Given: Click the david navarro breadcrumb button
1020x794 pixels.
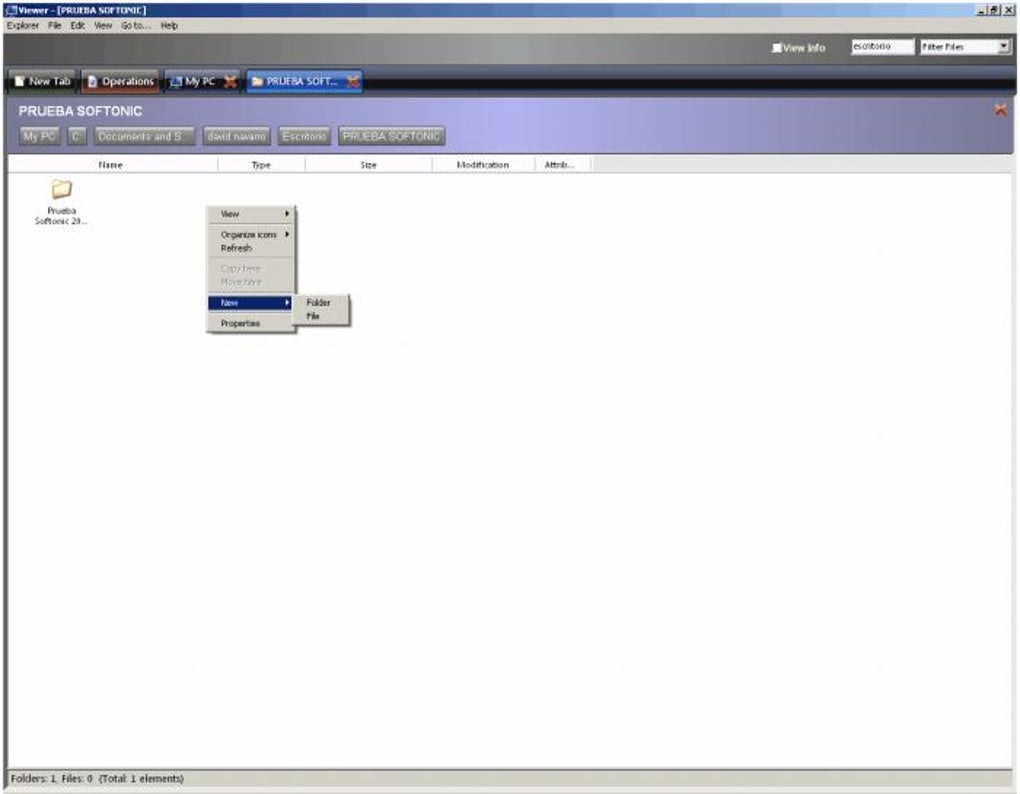Looking at the screenshot, I should pyautogui.click(x=236, y=135).
